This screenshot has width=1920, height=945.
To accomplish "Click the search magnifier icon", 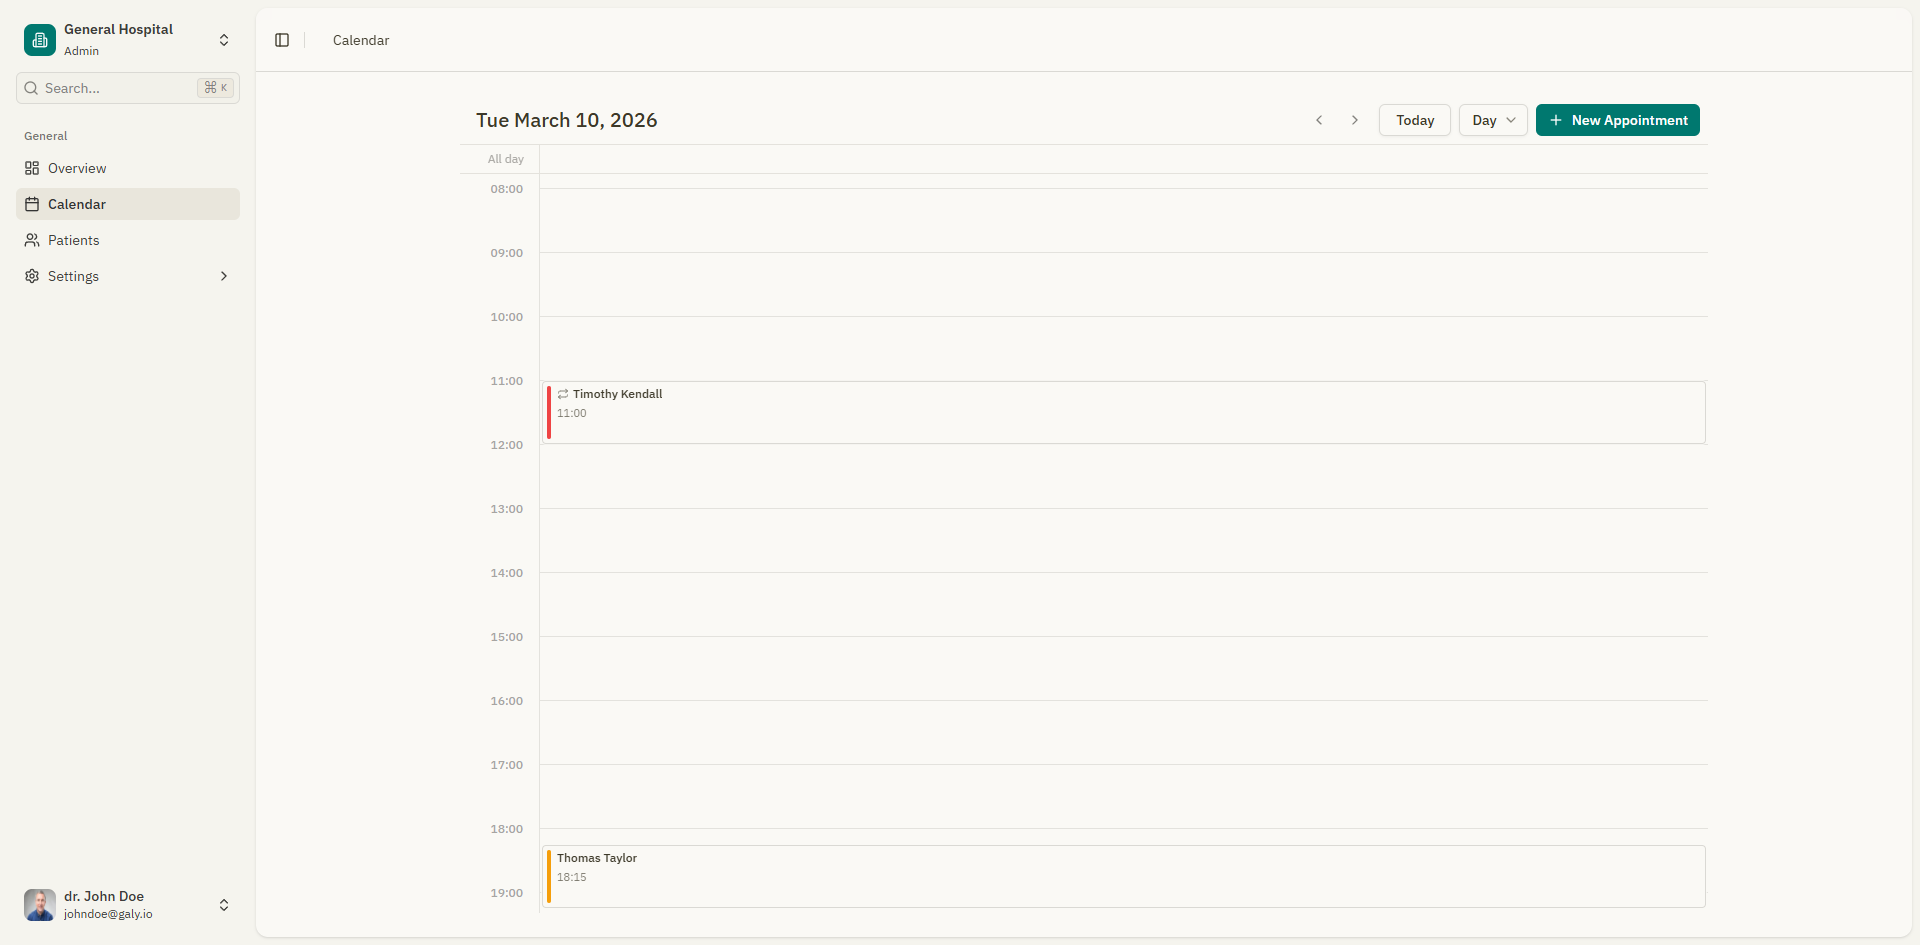I will [x=31, y=88].
